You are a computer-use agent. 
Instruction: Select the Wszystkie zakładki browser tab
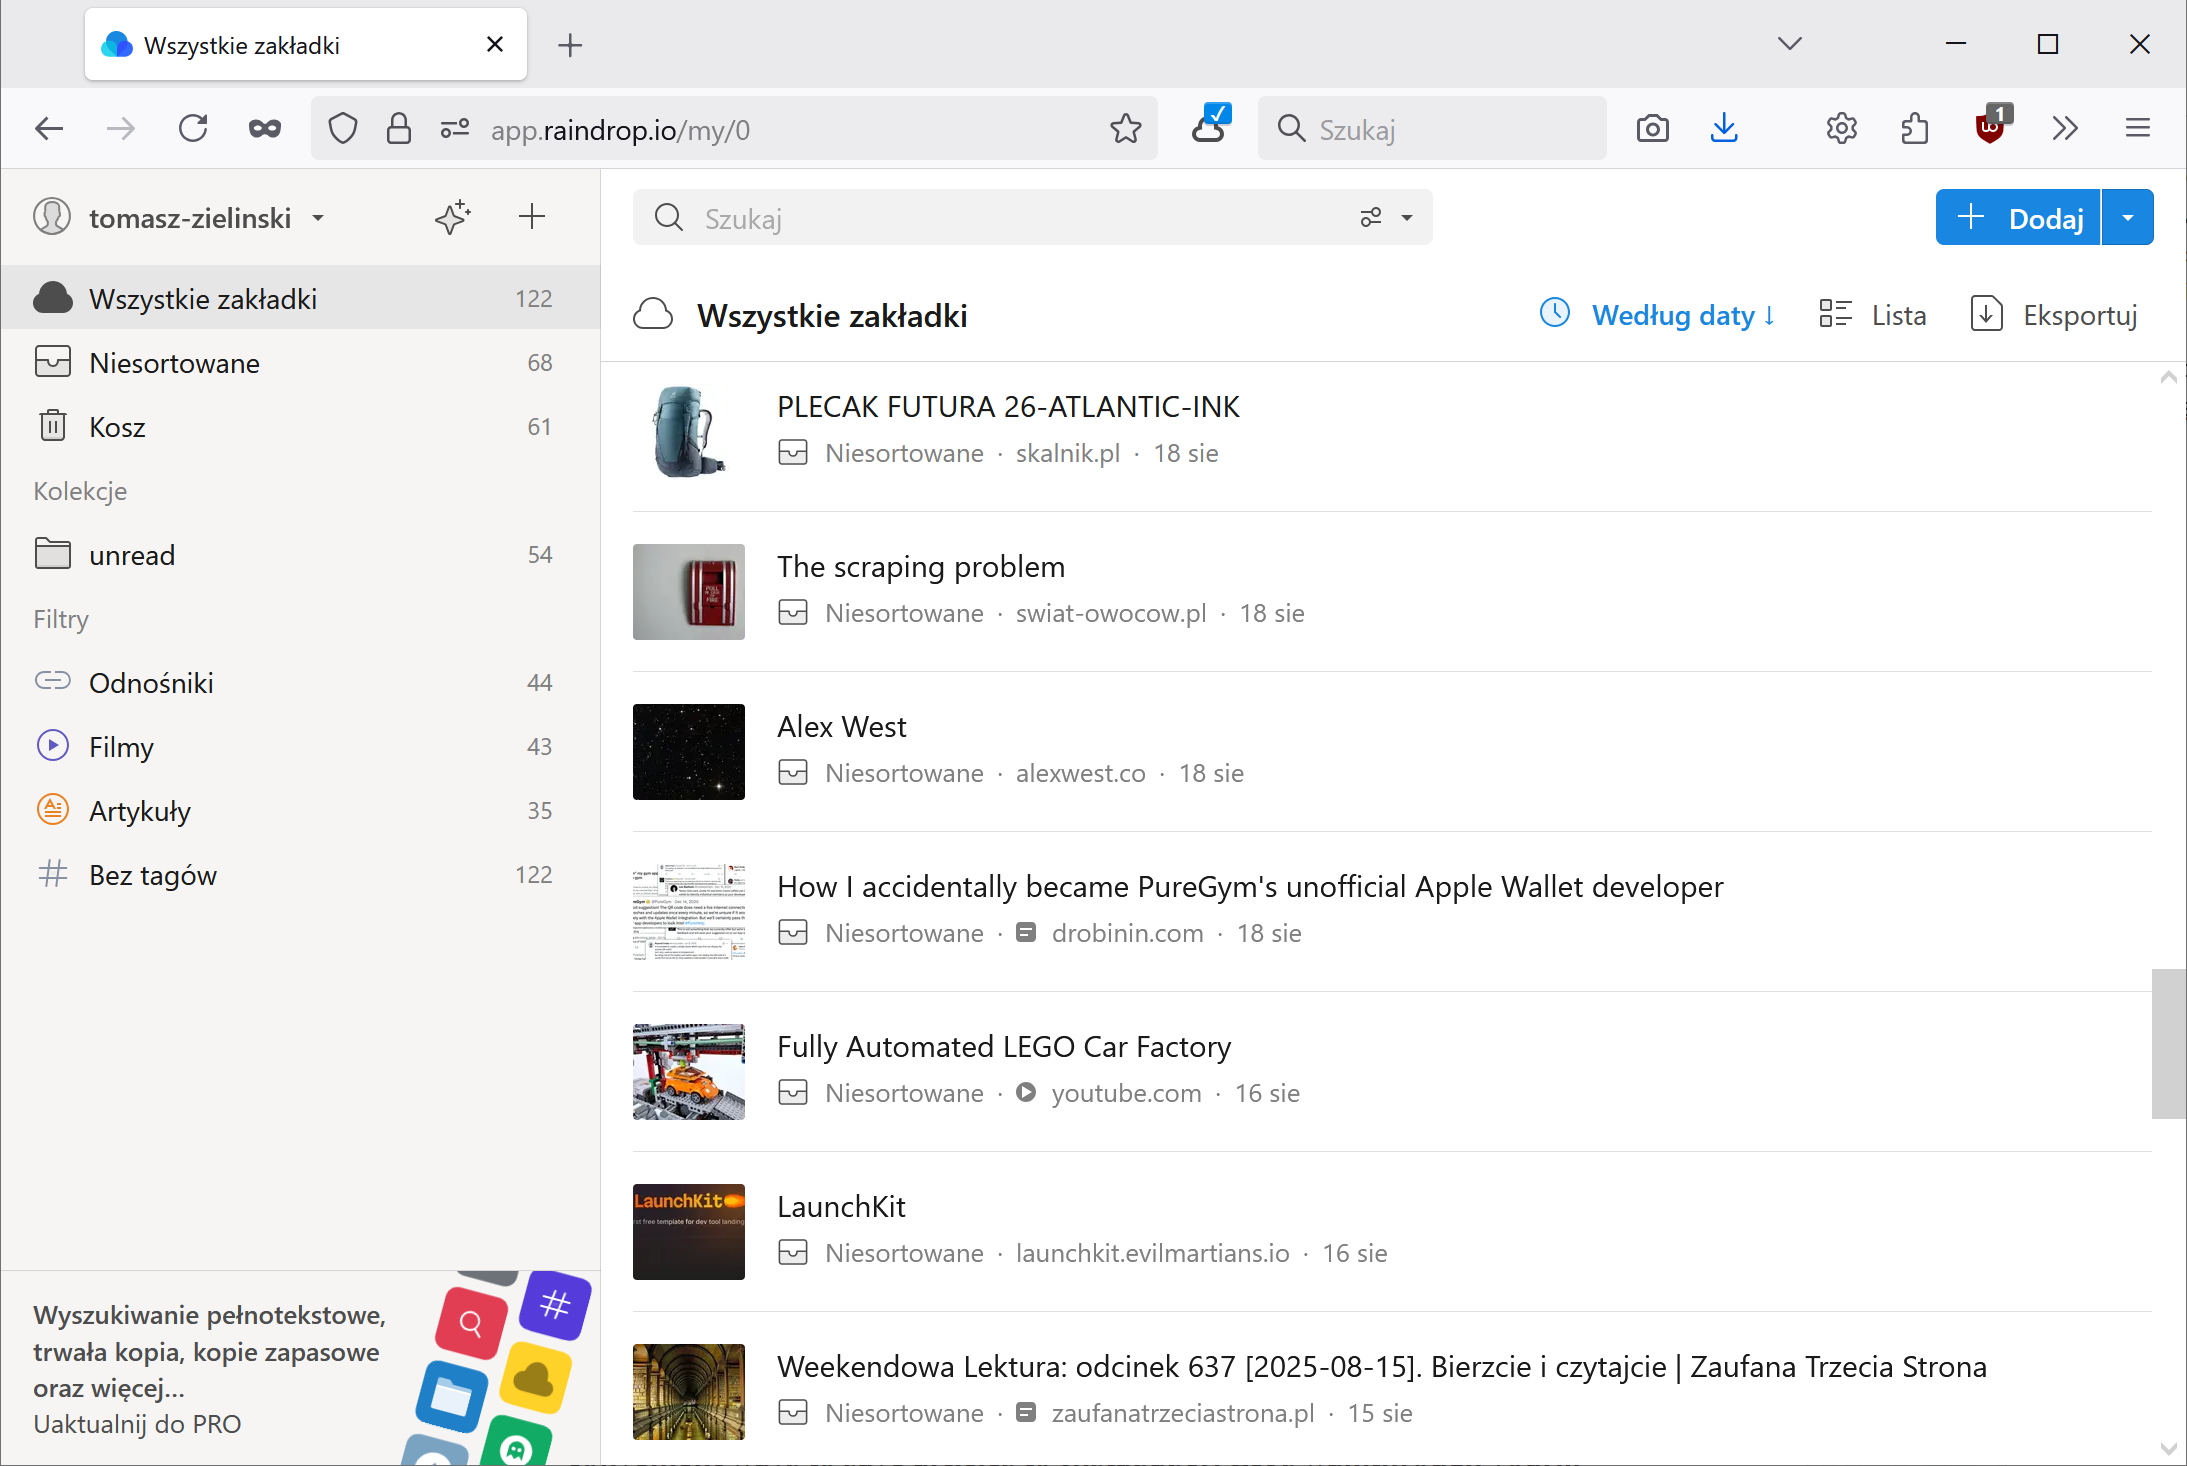[306, 44]
